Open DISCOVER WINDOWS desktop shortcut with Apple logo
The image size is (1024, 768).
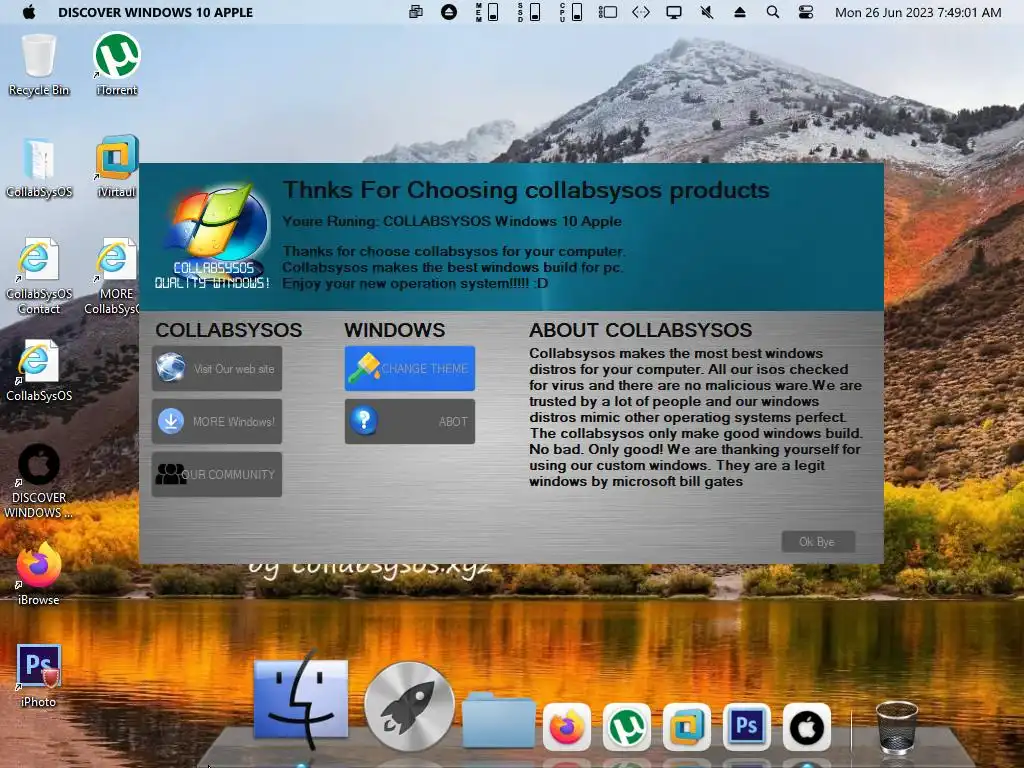pos(39,481)
